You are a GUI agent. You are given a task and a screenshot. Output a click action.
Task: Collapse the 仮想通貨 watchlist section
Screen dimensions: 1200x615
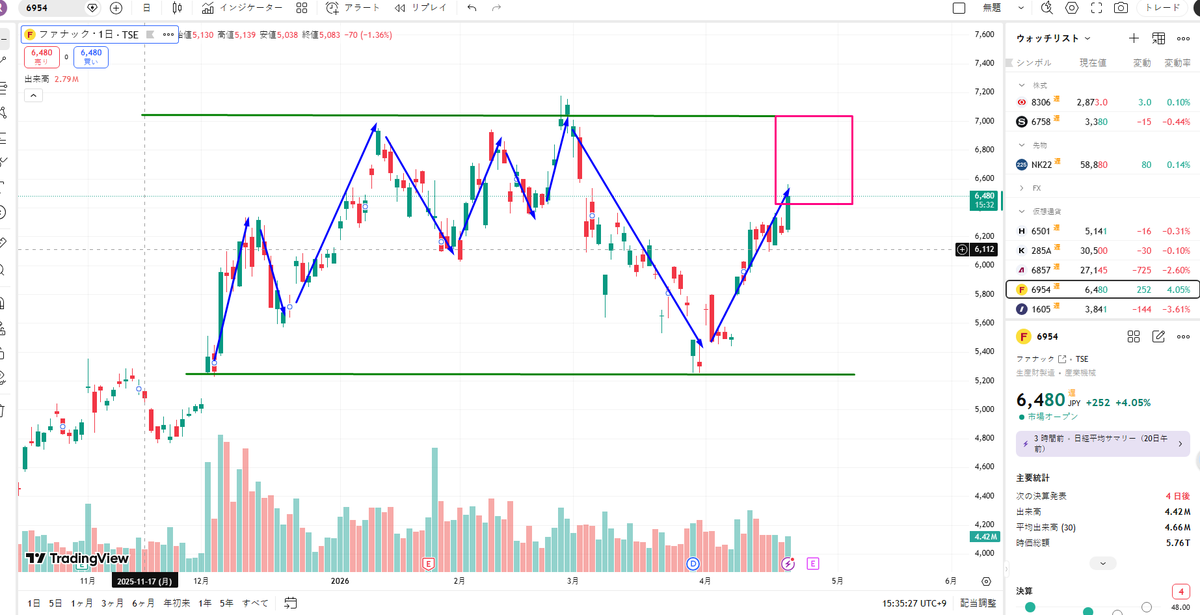1021,211
